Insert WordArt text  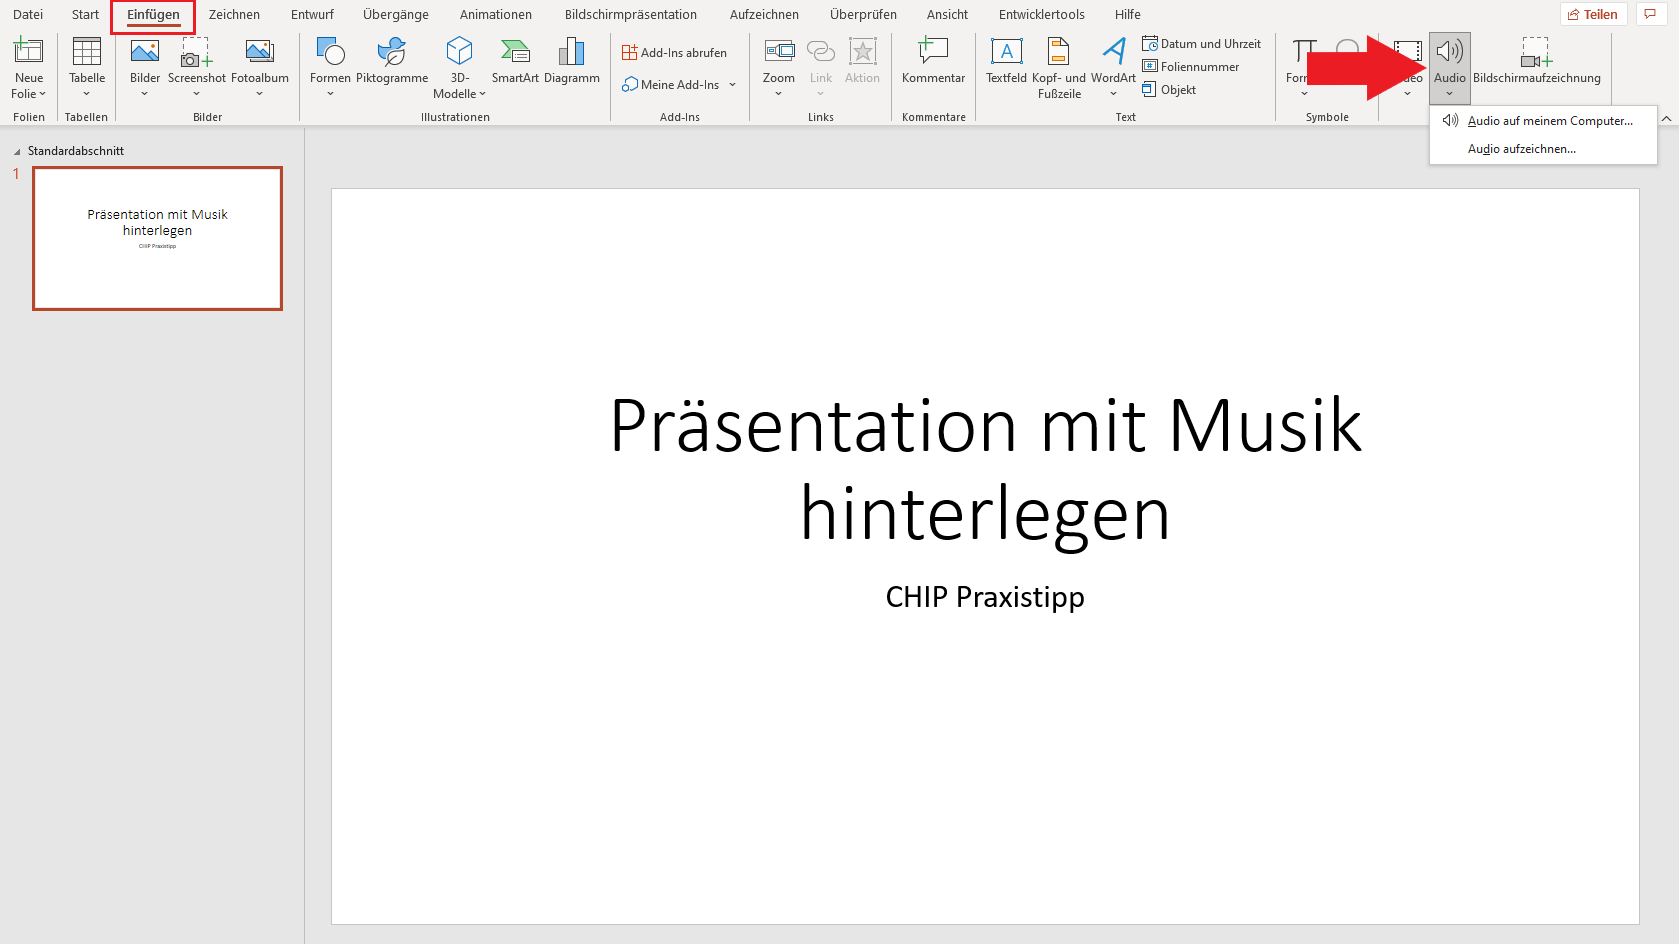coord(1112,60)
